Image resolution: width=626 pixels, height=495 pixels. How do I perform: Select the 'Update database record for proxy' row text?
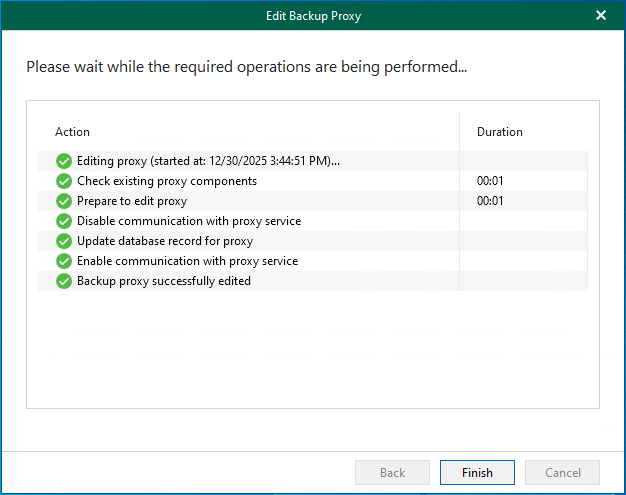point(165,241)
